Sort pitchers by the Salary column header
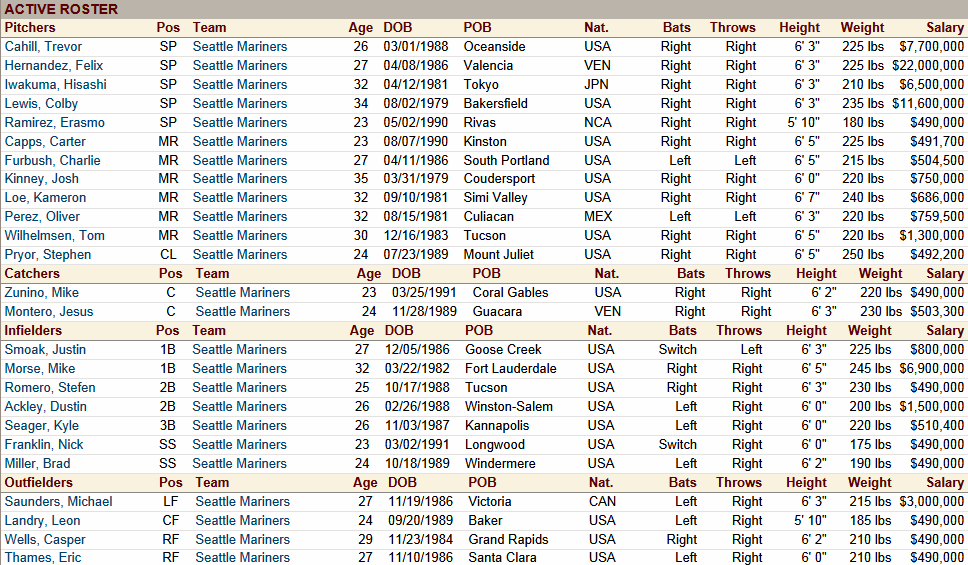Image resolution: width=968 pixels, height=565 pixels. (944, 28)
